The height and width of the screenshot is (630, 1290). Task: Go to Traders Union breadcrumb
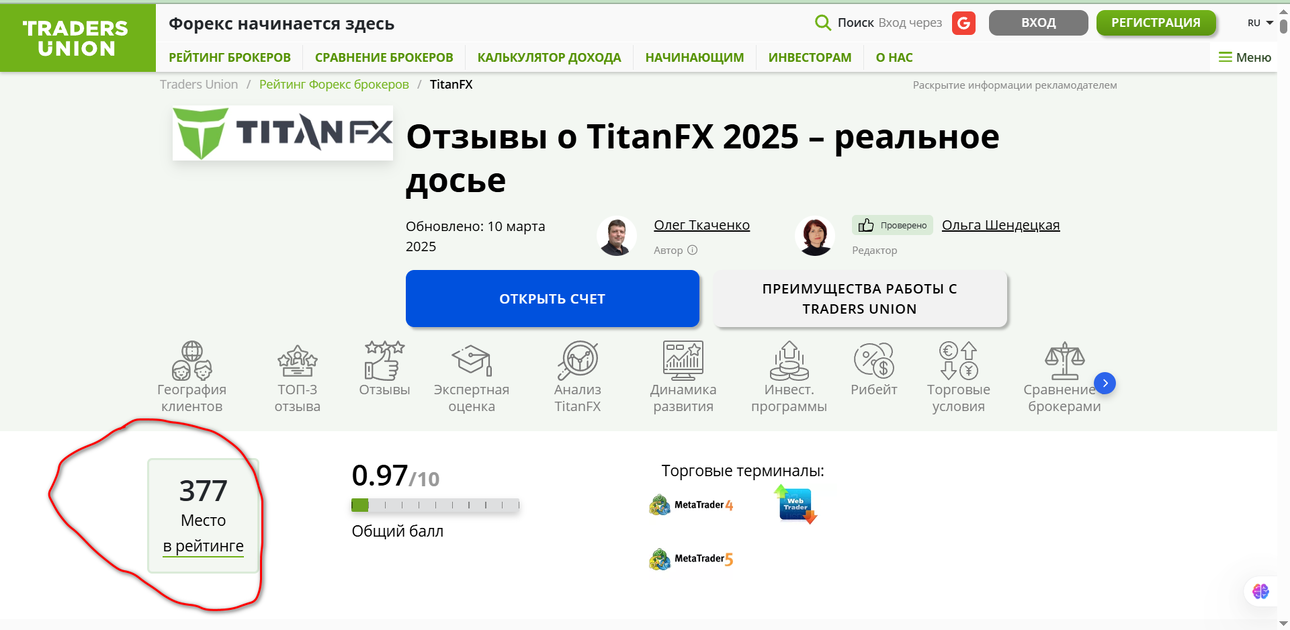(199, 84)
